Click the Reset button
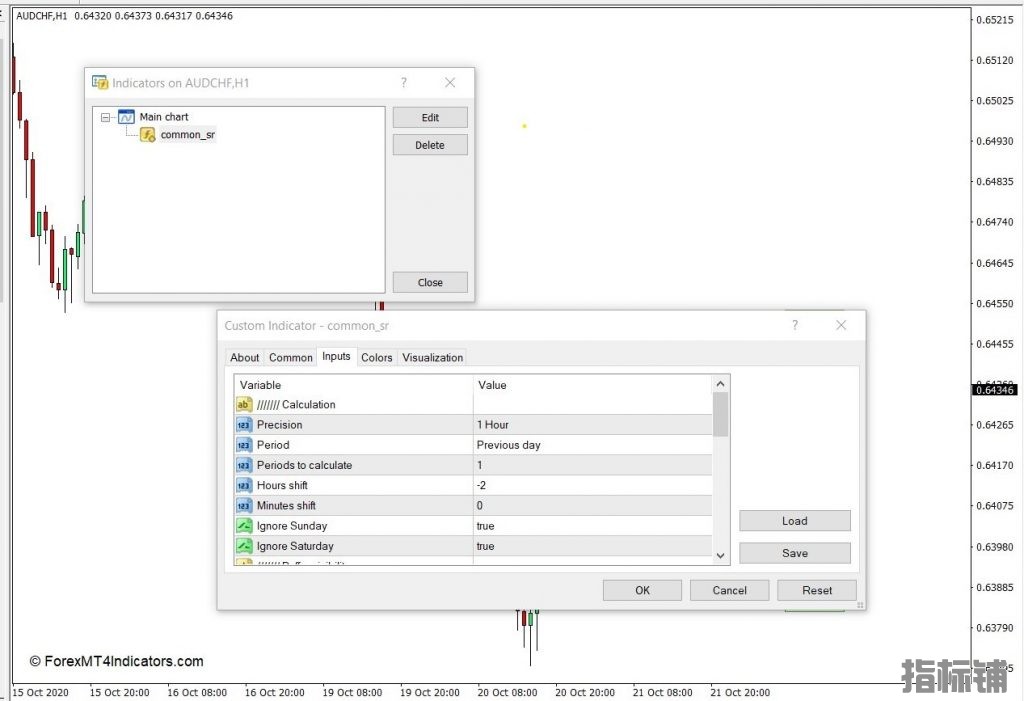 (x=817, y=590)
